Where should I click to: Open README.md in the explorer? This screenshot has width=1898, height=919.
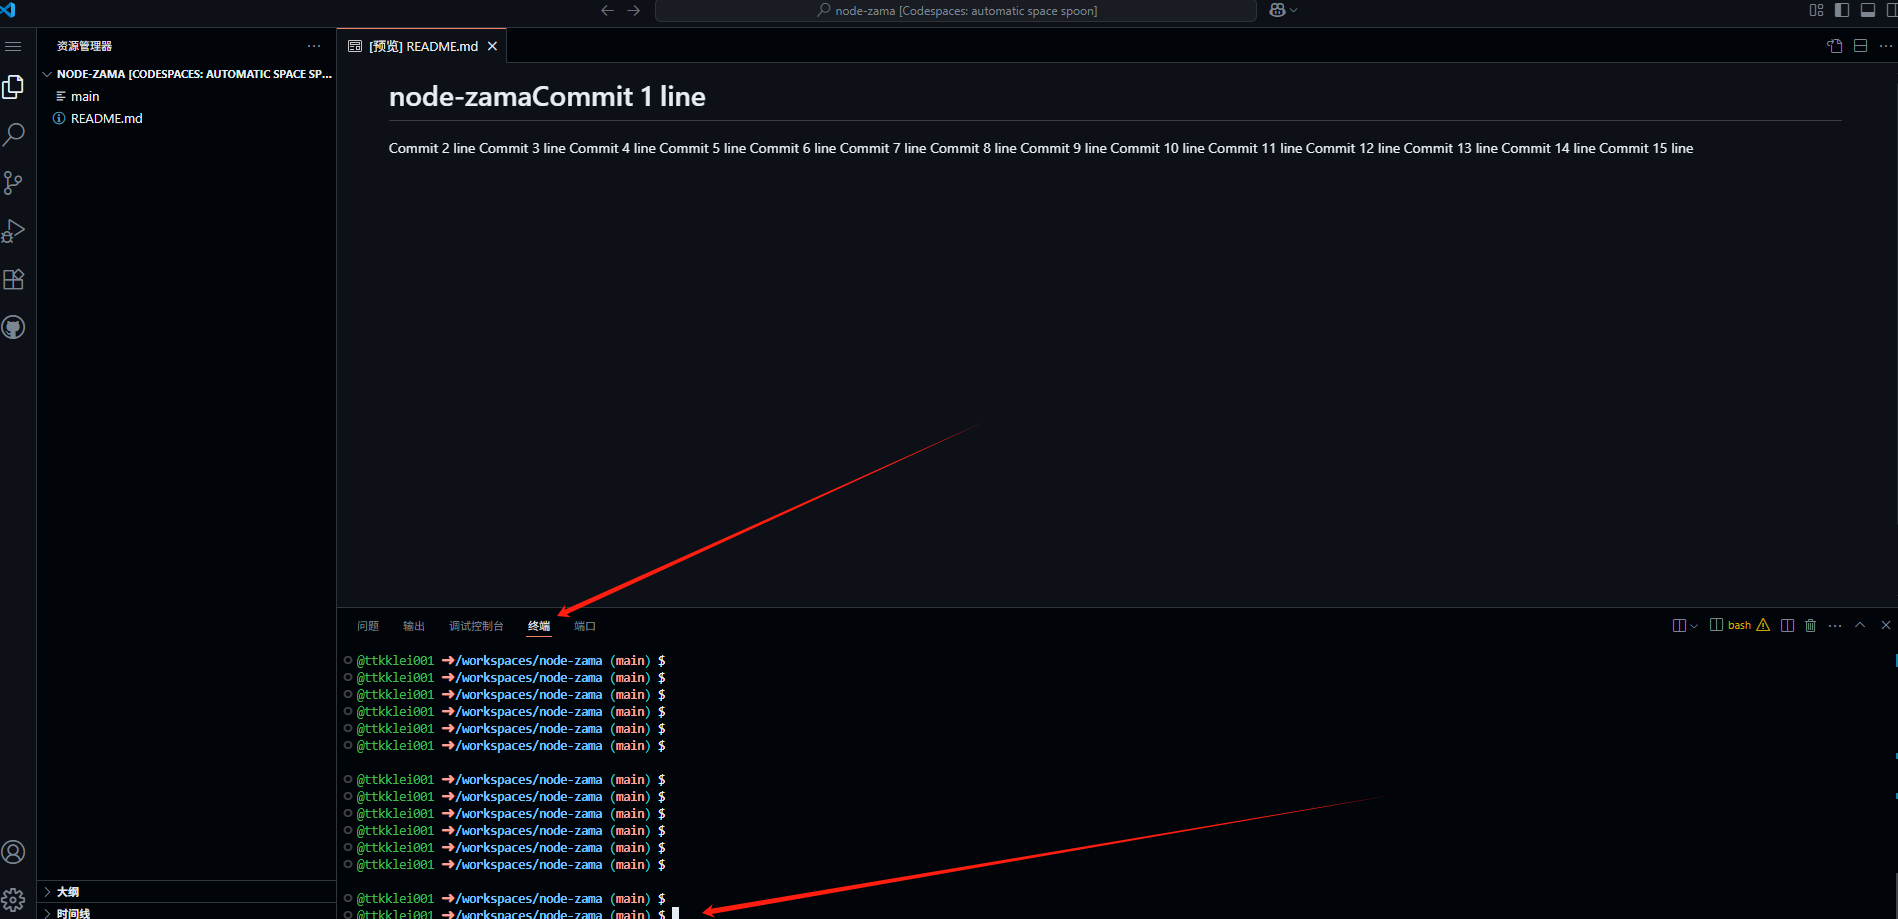(106, 118)
